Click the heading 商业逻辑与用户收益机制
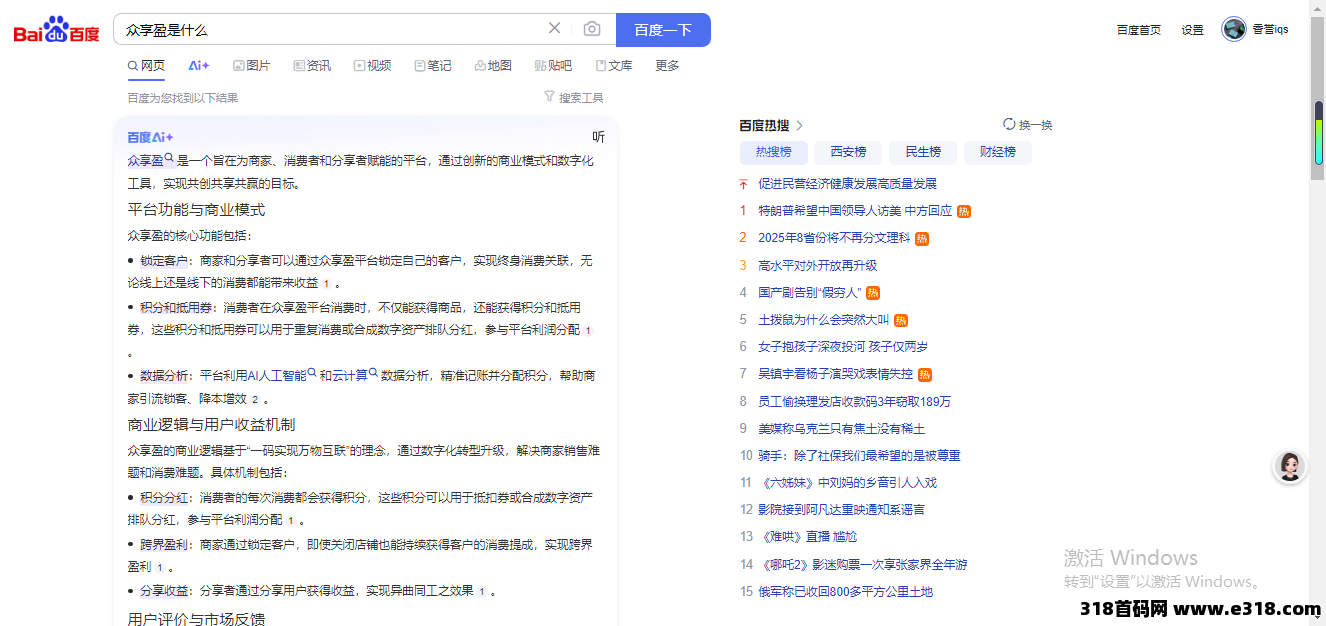1326x626 pixels. pyautogui.click(x=211, y=425)
